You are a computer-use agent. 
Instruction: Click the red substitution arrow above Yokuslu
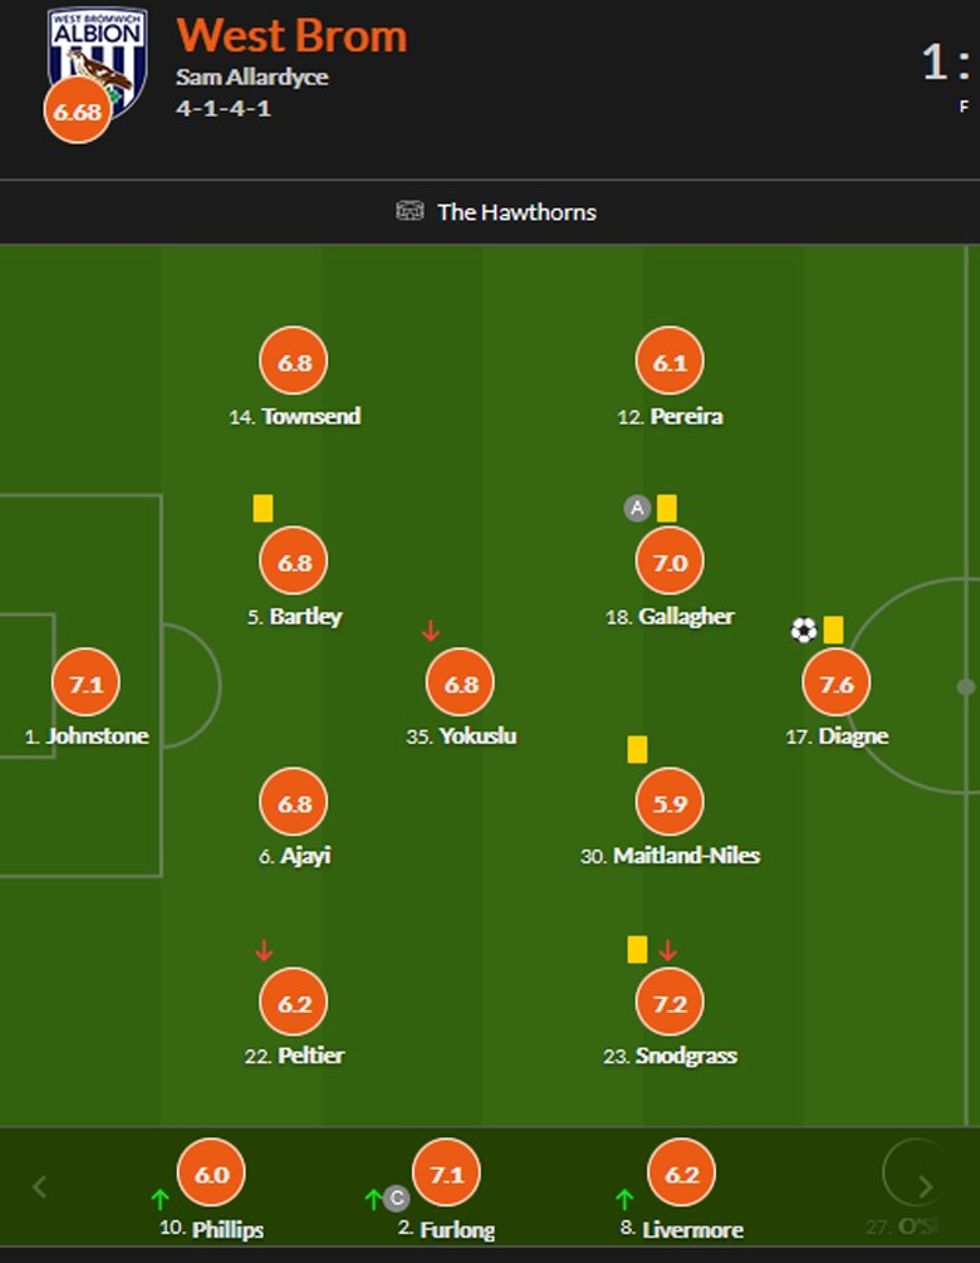[x=430, y=631]
